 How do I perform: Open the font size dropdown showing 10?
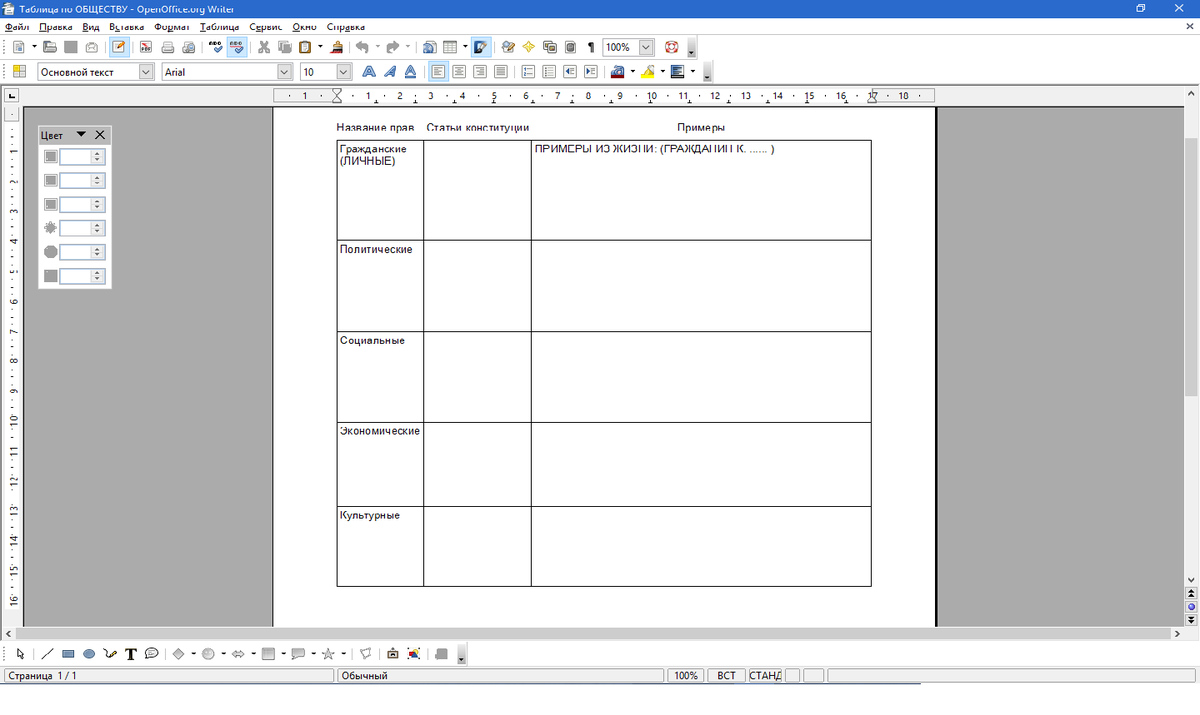pos(344,72)
